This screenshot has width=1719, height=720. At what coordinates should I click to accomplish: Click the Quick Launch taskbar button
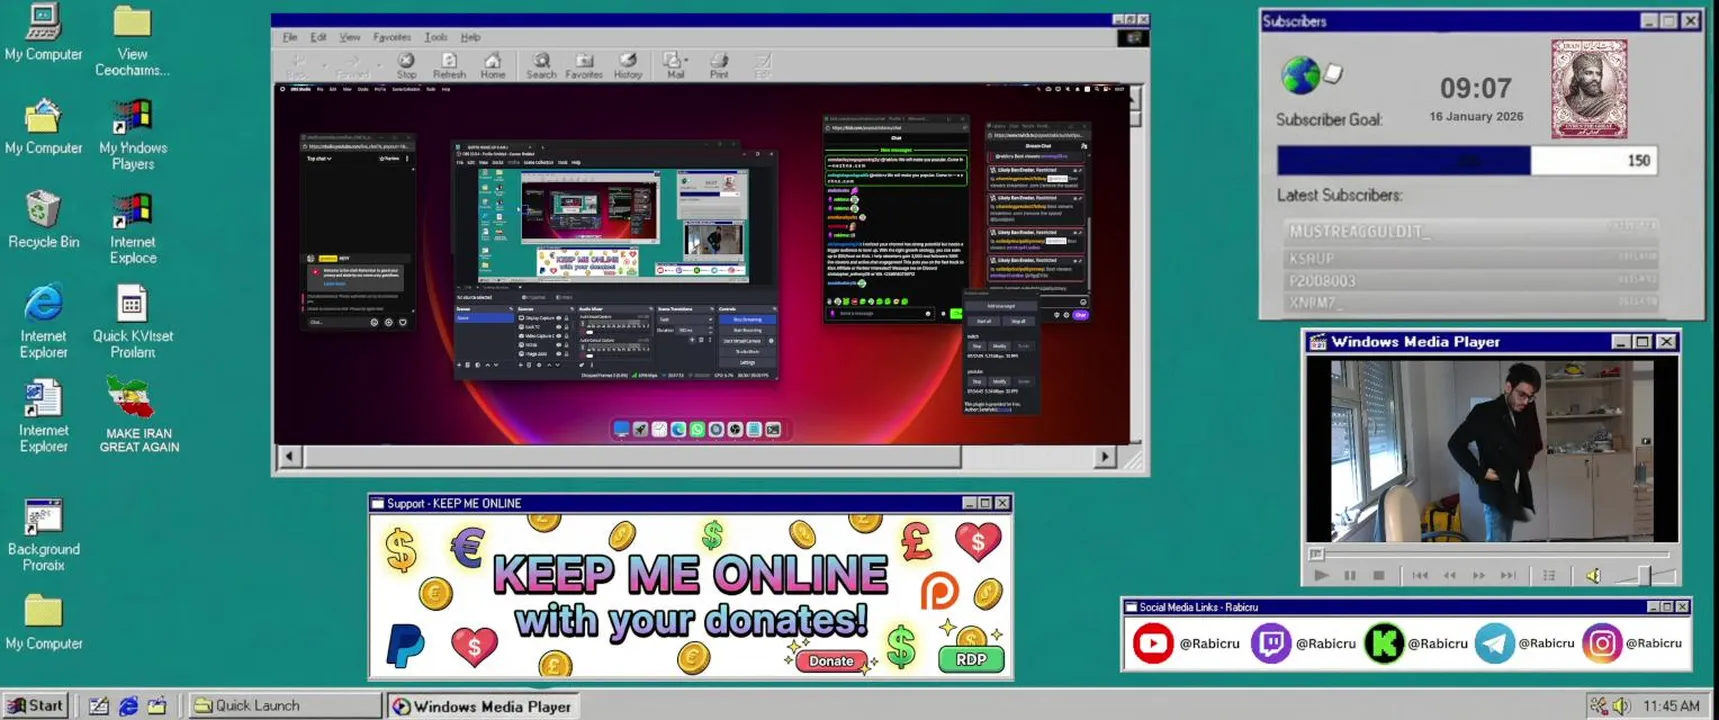click(x=284, y=705)
